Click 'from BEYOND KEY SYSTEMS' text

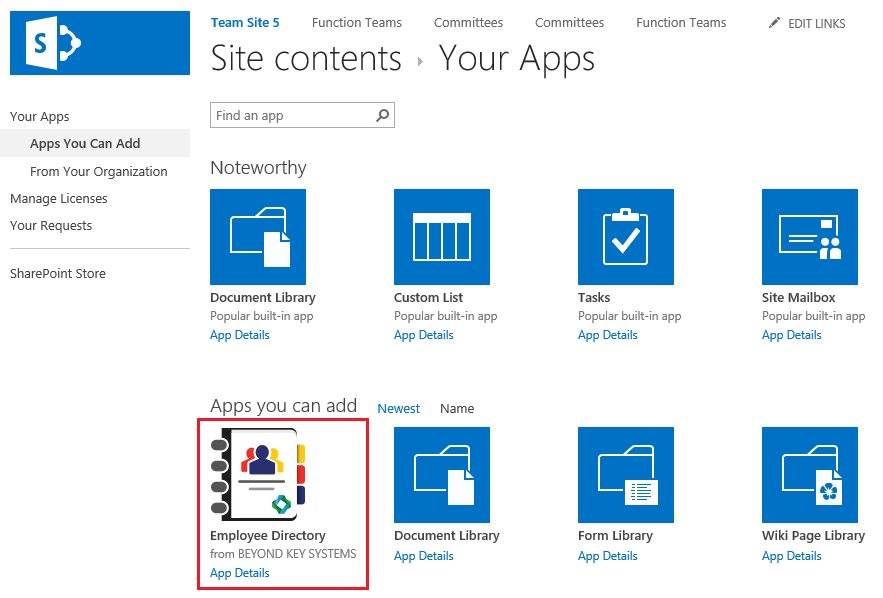283,554
